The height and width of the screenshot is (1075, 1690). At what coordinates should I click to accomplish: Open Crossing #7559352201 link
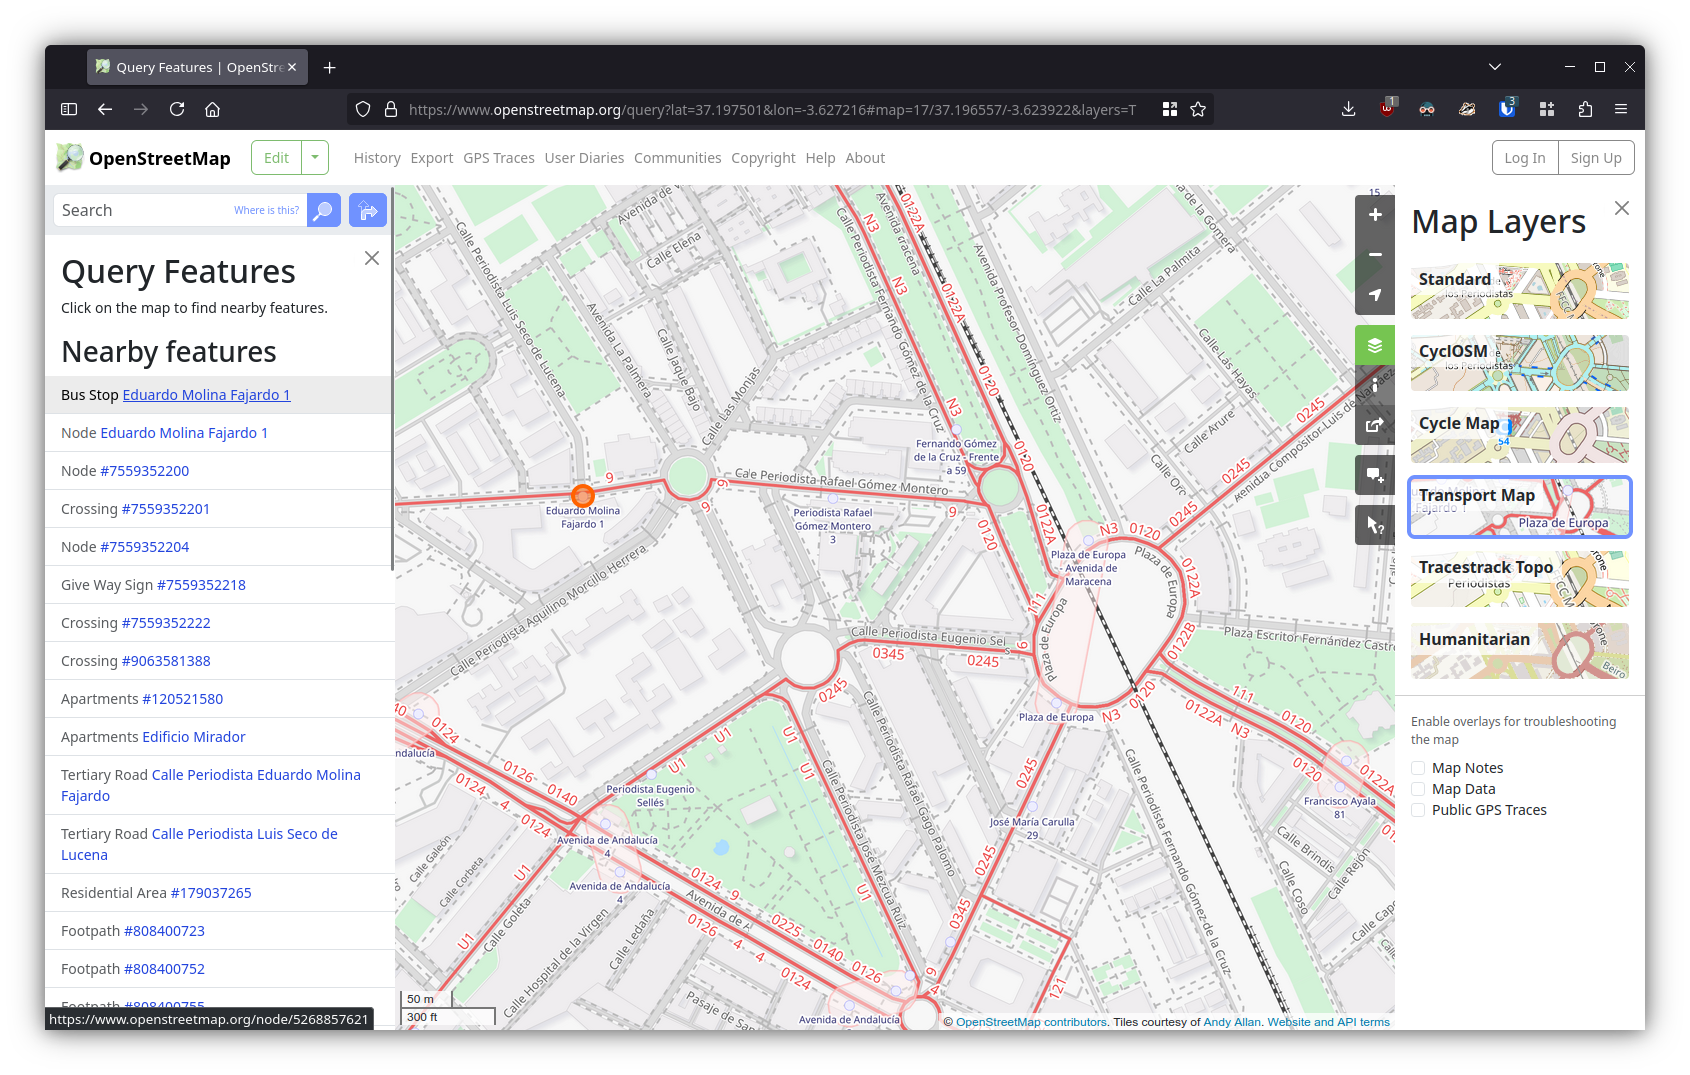tap(166, 509)
